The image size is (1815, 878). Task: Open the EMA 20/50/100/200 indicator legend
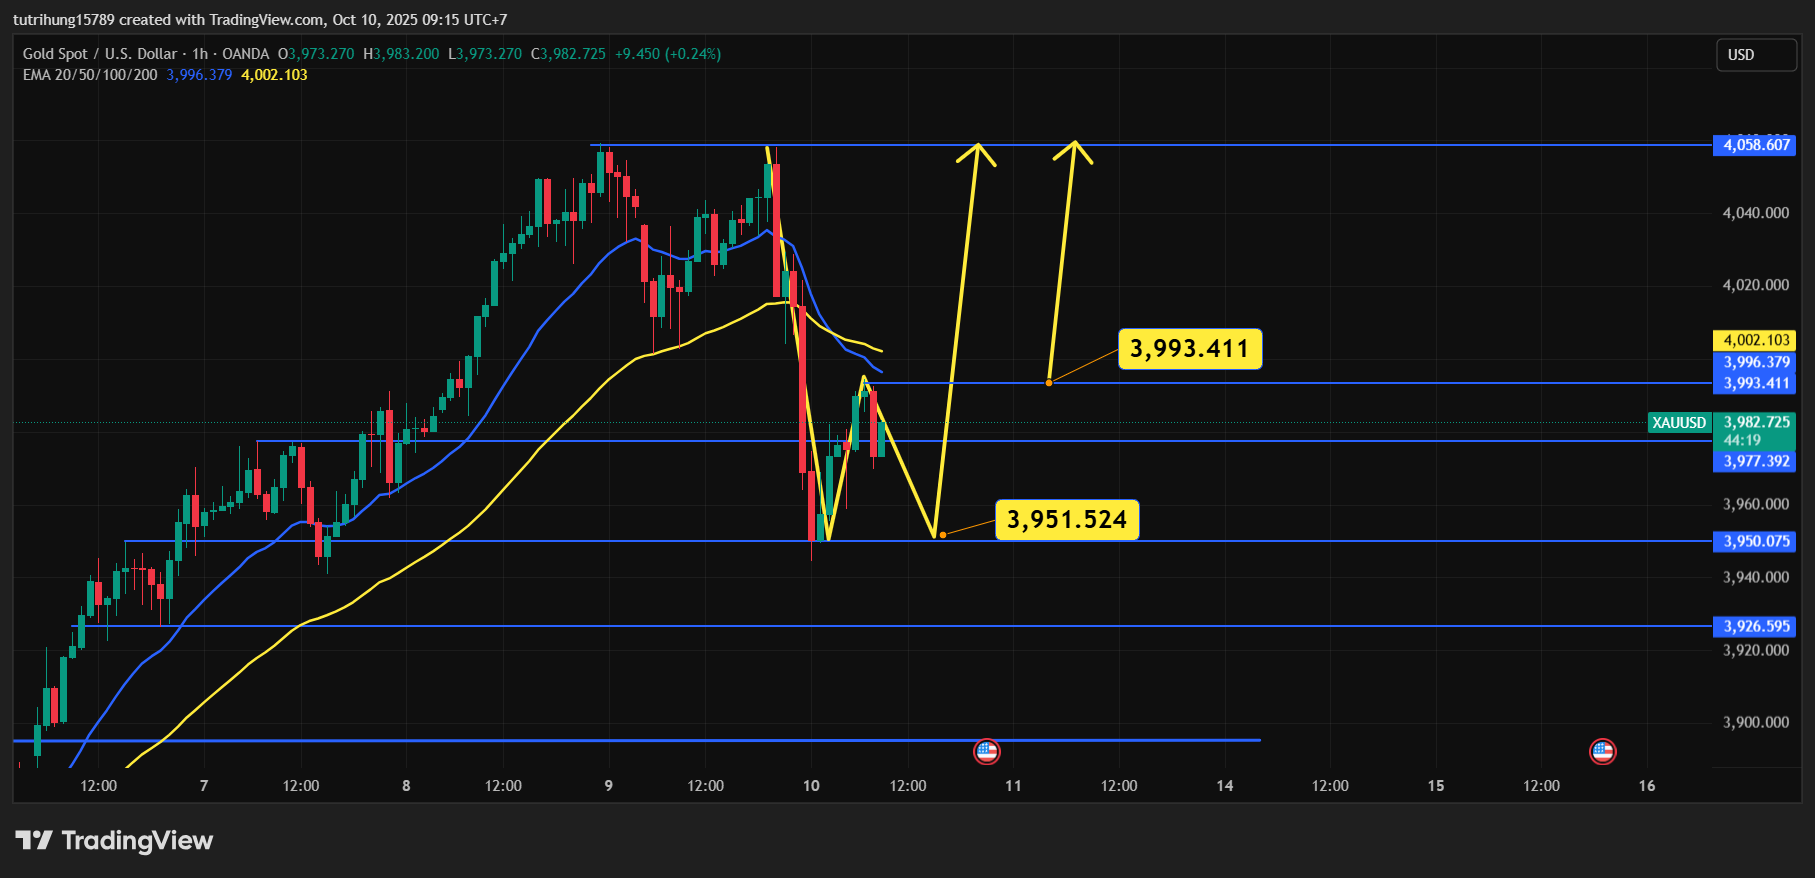pos(90,75)
